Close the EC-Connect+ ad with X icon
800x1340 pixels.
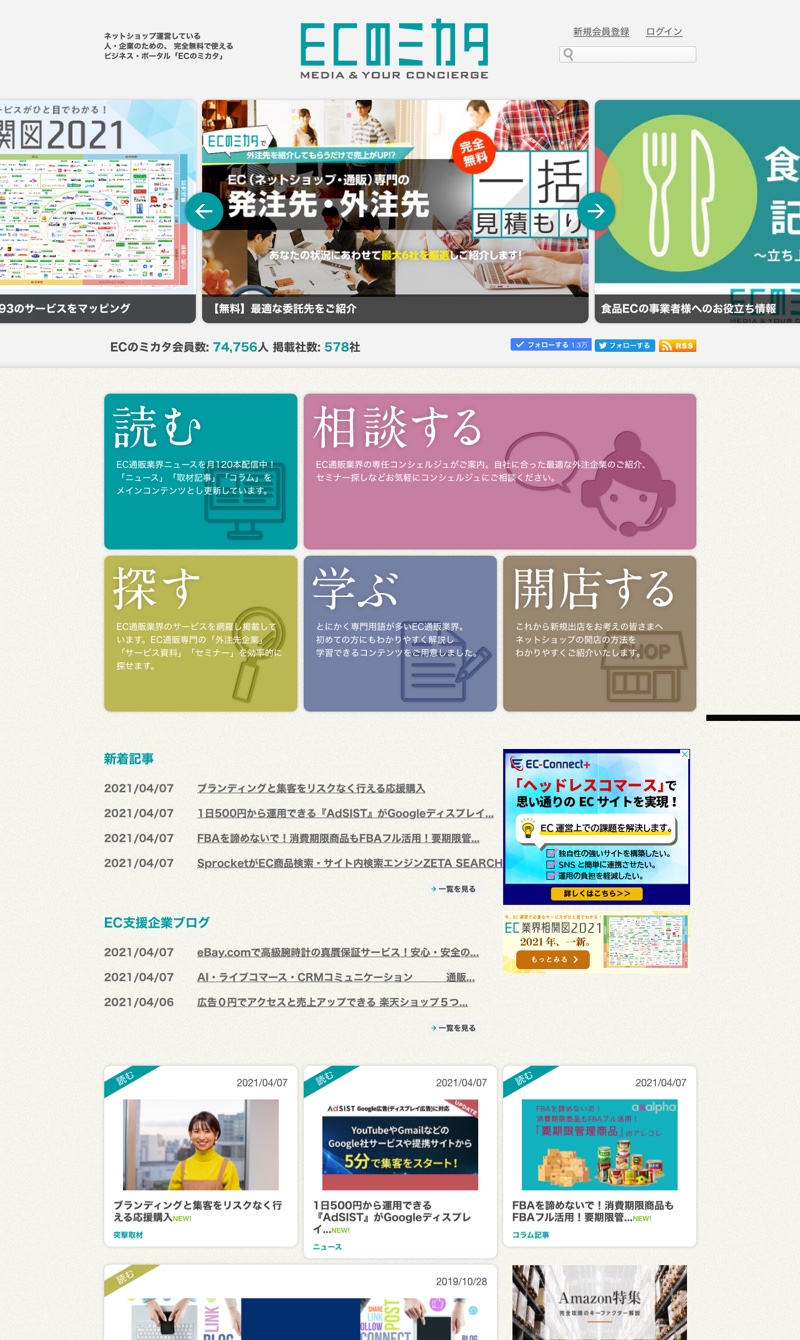click(685, 754)
